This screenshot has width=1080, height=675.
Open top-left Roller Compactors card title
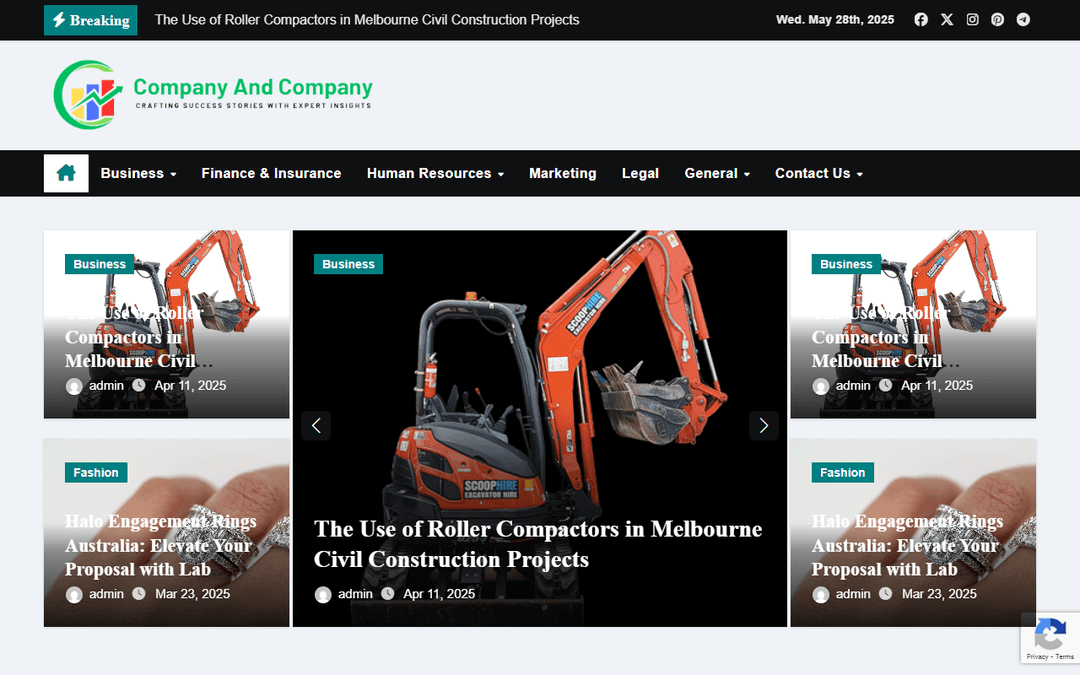(x=139, y=338)
